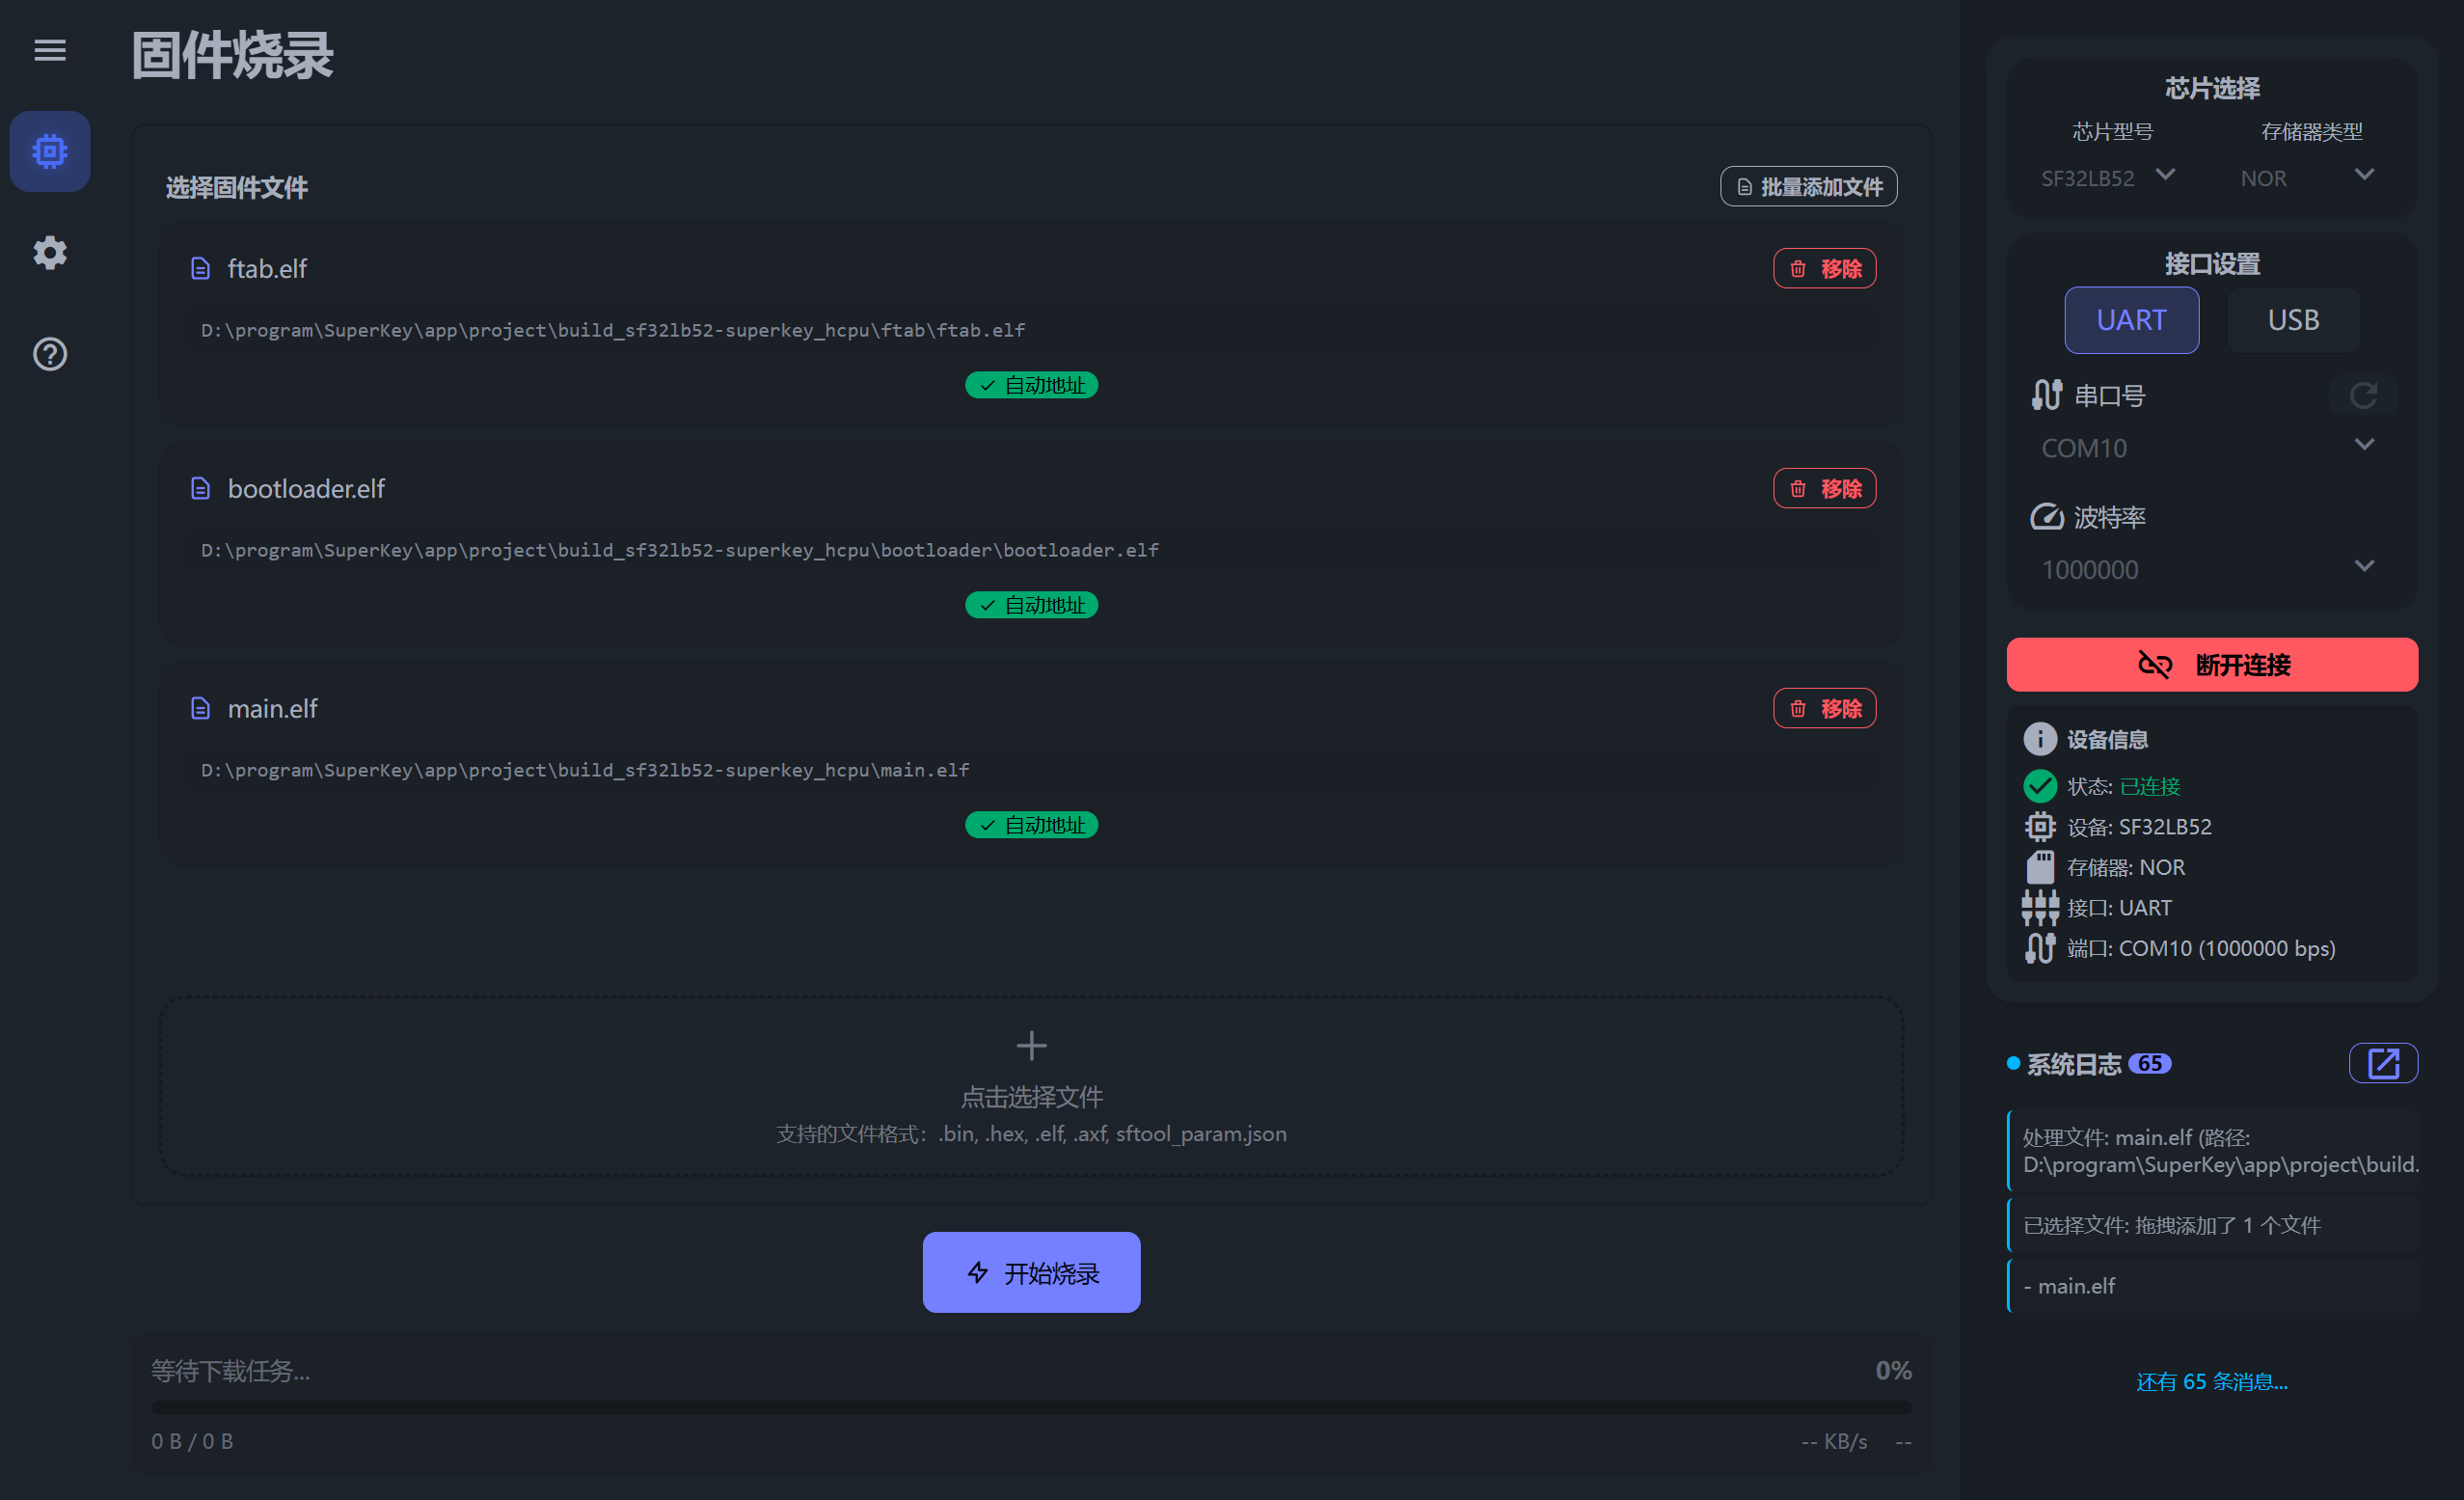The height and width of the screenshot is (1500, 2464).
Task: Switch to the UART interface tab
Action: (x=2131, y=320)
